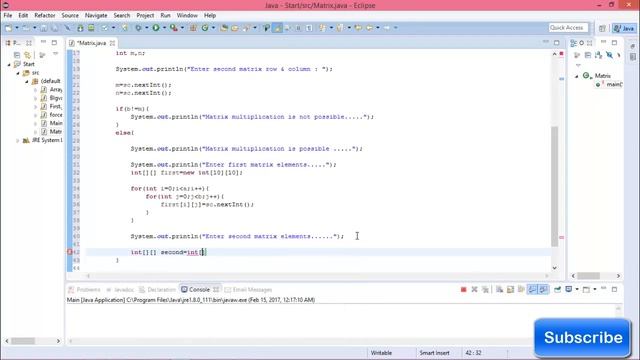This screenshot has width=640, height=360.
Task: Click the Package Explorer horizontal scrollbar thumb
Action: 23,340
